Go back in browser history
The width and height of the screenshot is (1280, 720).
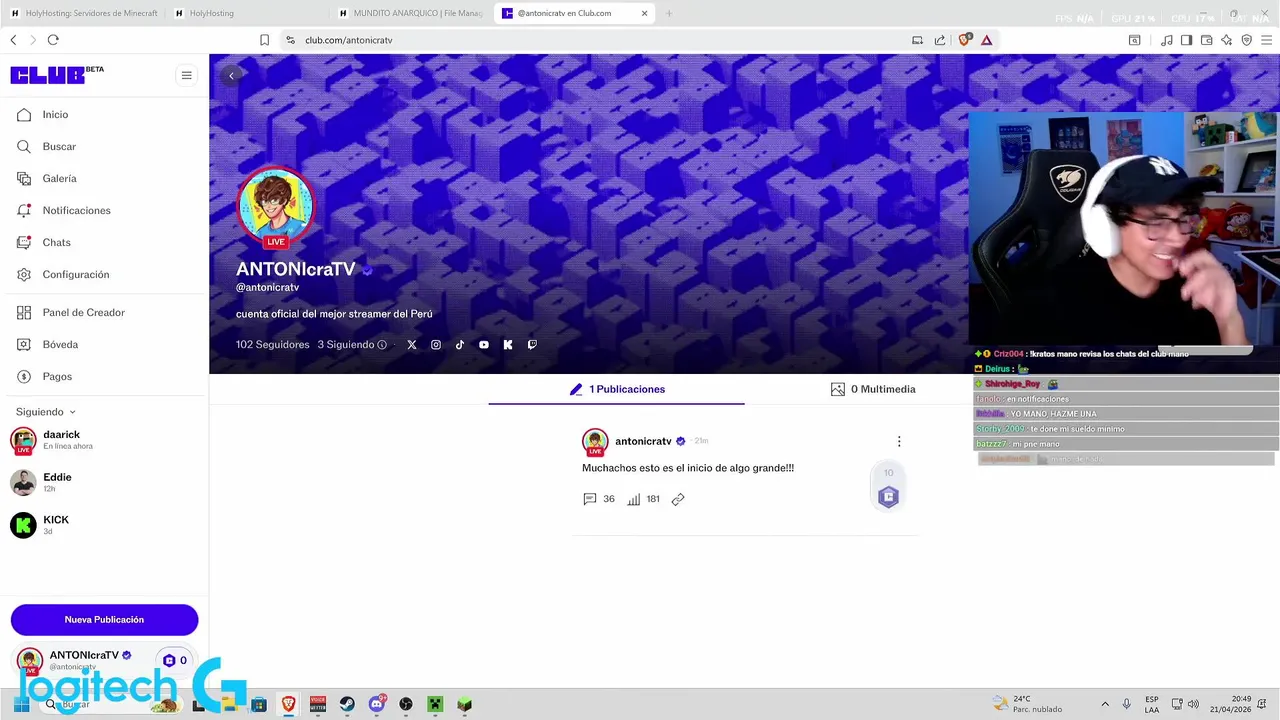pos(13,40)
